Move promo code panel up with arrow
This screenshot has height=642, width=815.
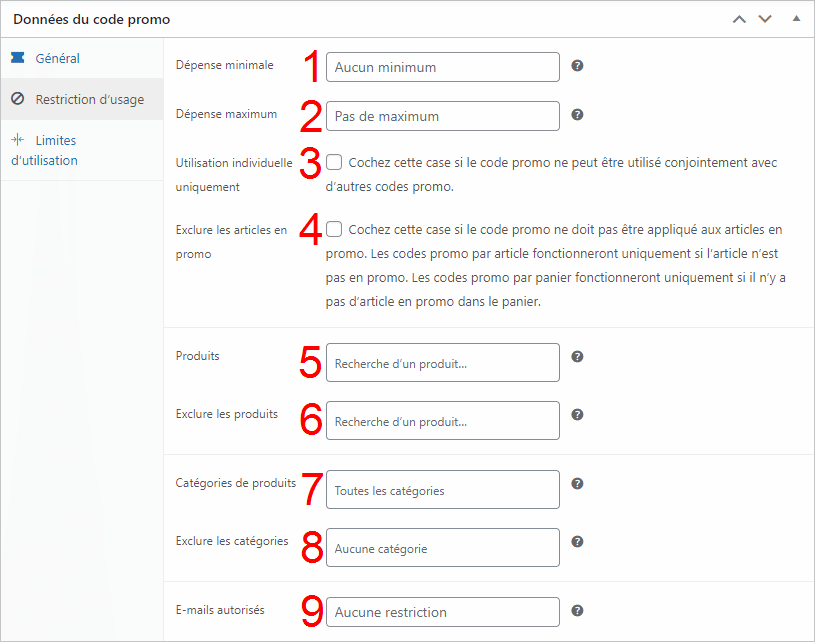coord(739,19)
